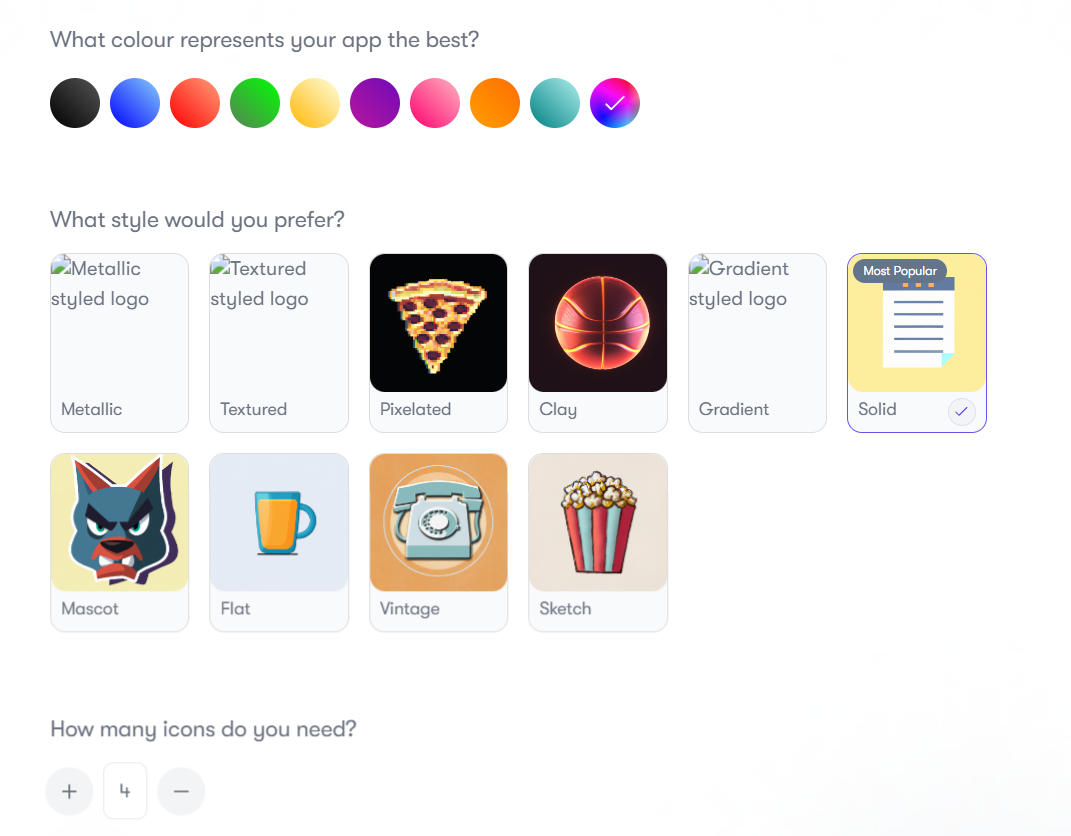Decrease icon count with minus button

pos(181,791)
